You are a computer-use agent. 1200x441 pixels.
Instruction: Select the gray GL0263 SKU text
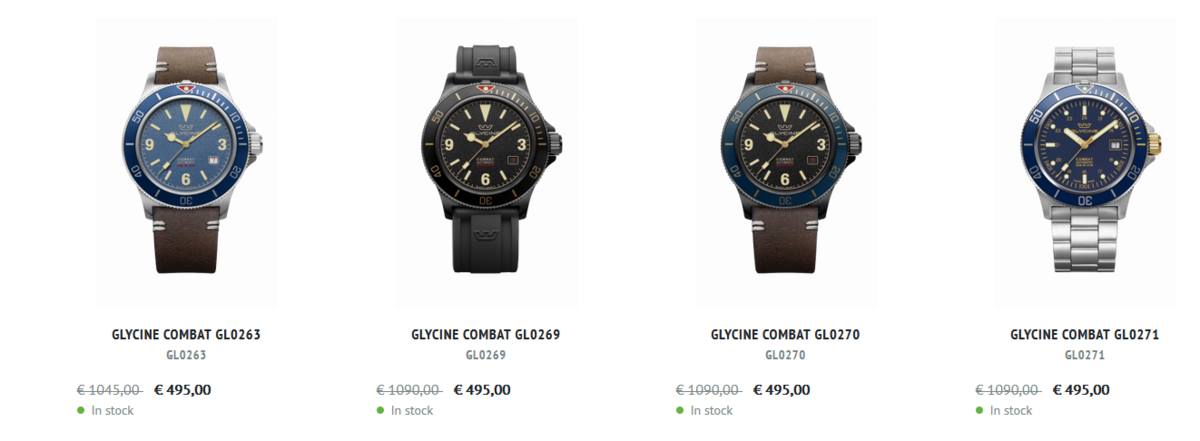pos(186,355)
